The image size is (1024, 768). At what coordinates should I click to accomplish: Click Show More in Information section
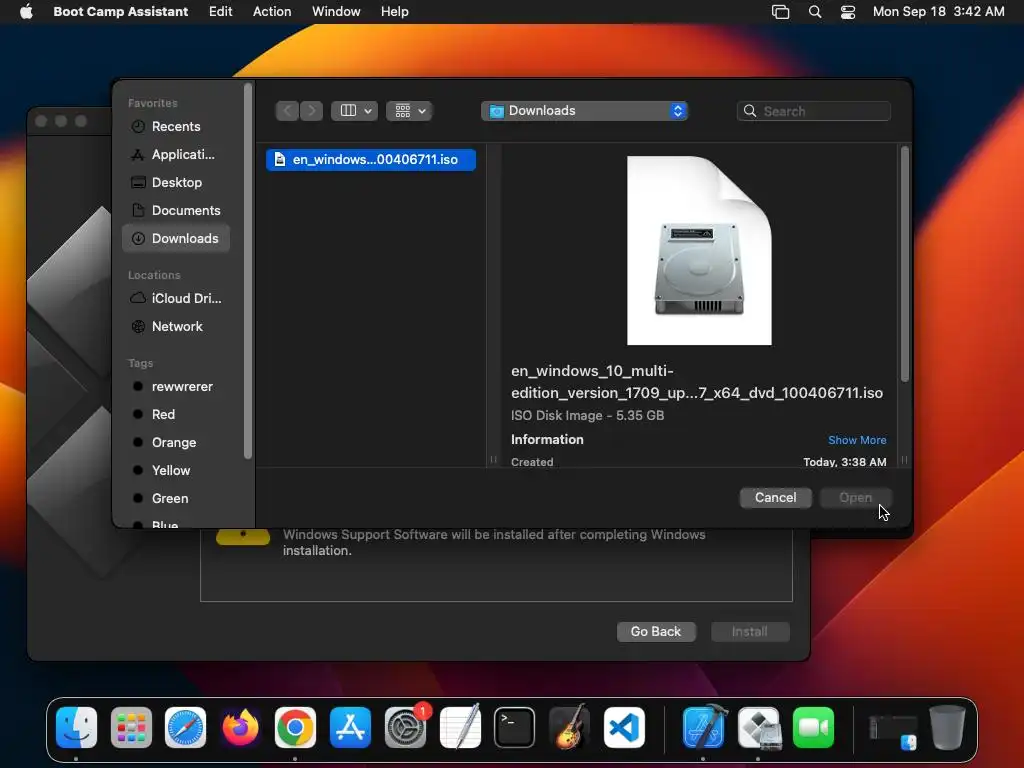coord(857,440)
